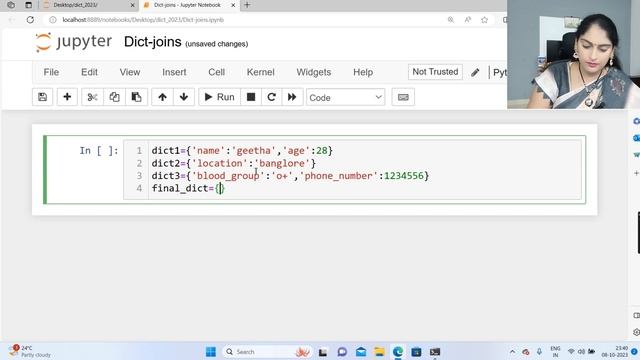Open the Chat taskbar icon

[x=342, y=352]
